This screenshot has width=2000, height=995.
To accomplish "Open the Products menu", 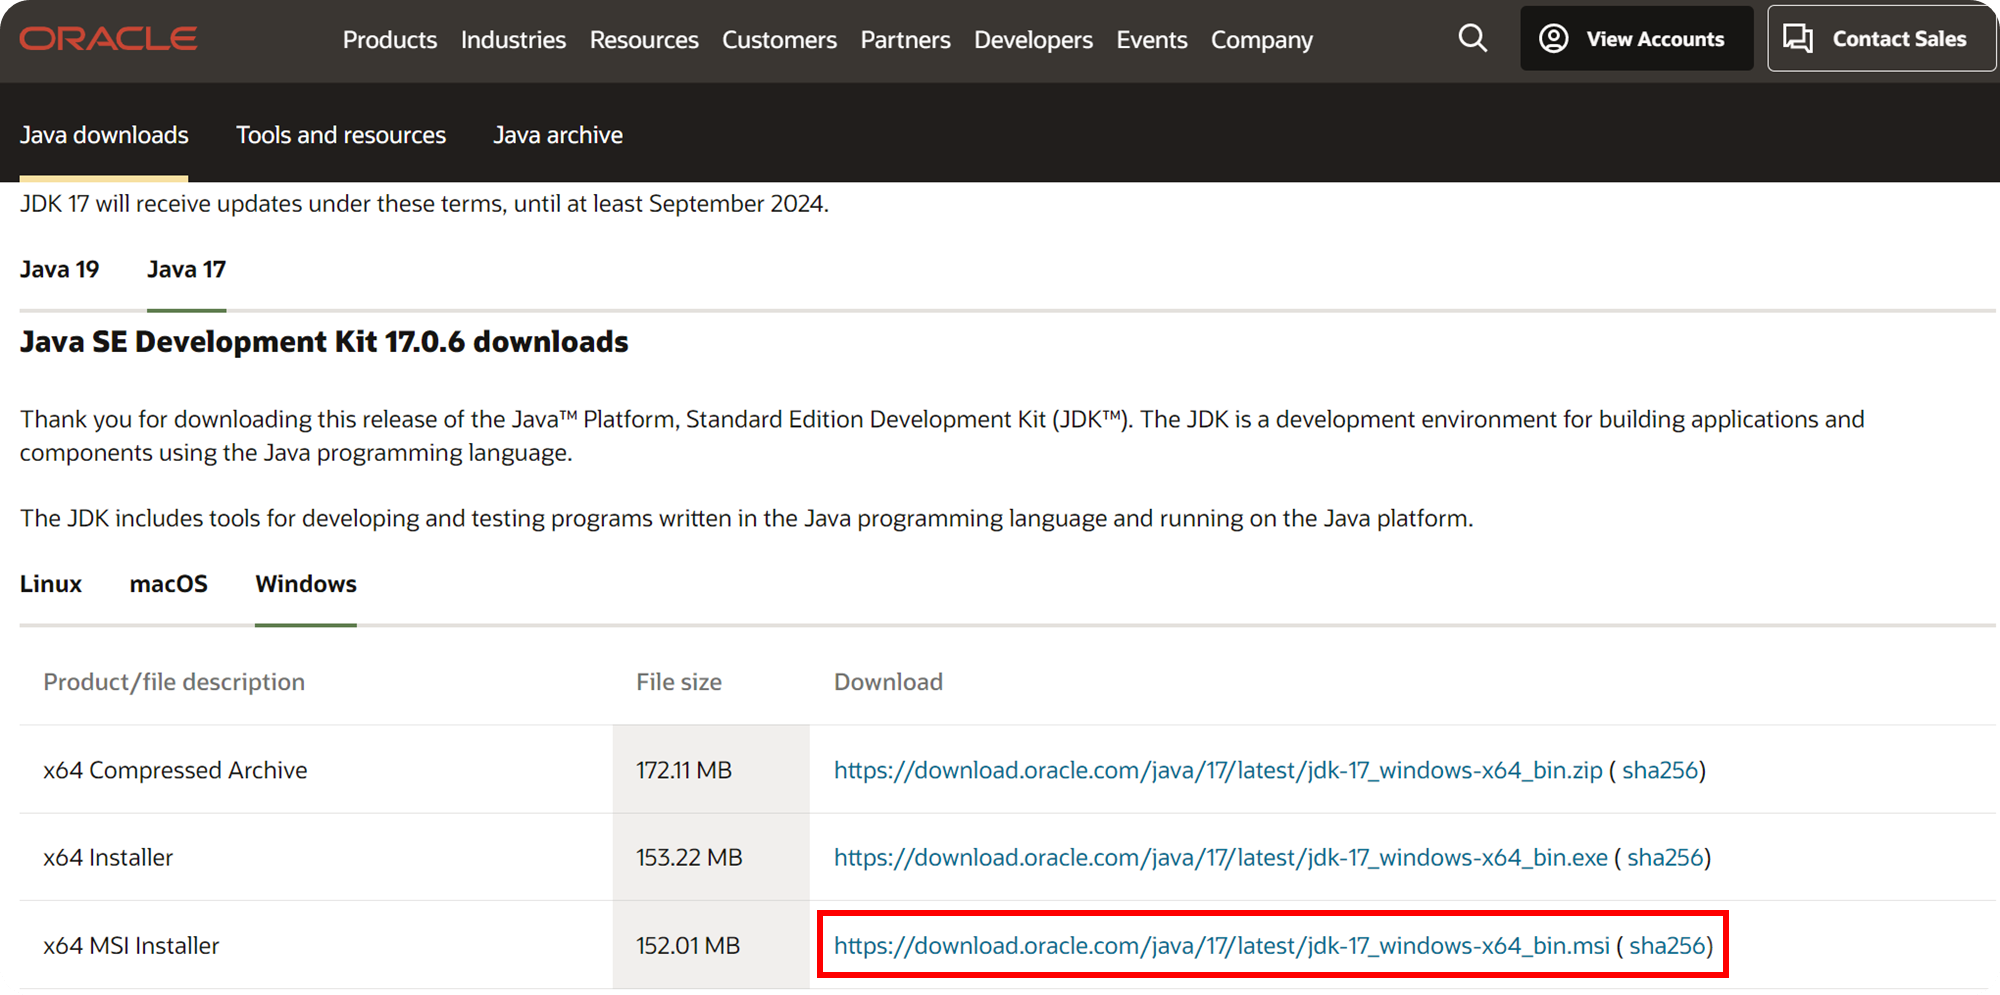I will [x=390, y=40].
